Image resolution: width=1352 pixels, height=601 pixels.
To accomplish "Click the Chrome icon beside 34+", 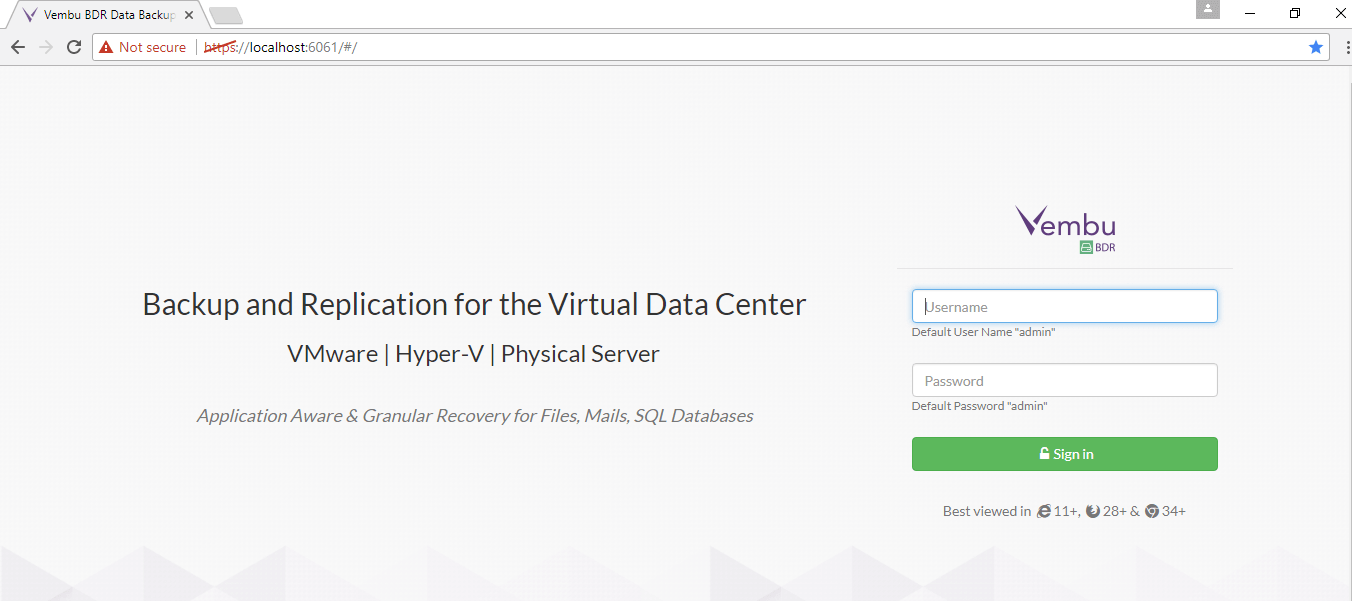I will [1152, 511].
